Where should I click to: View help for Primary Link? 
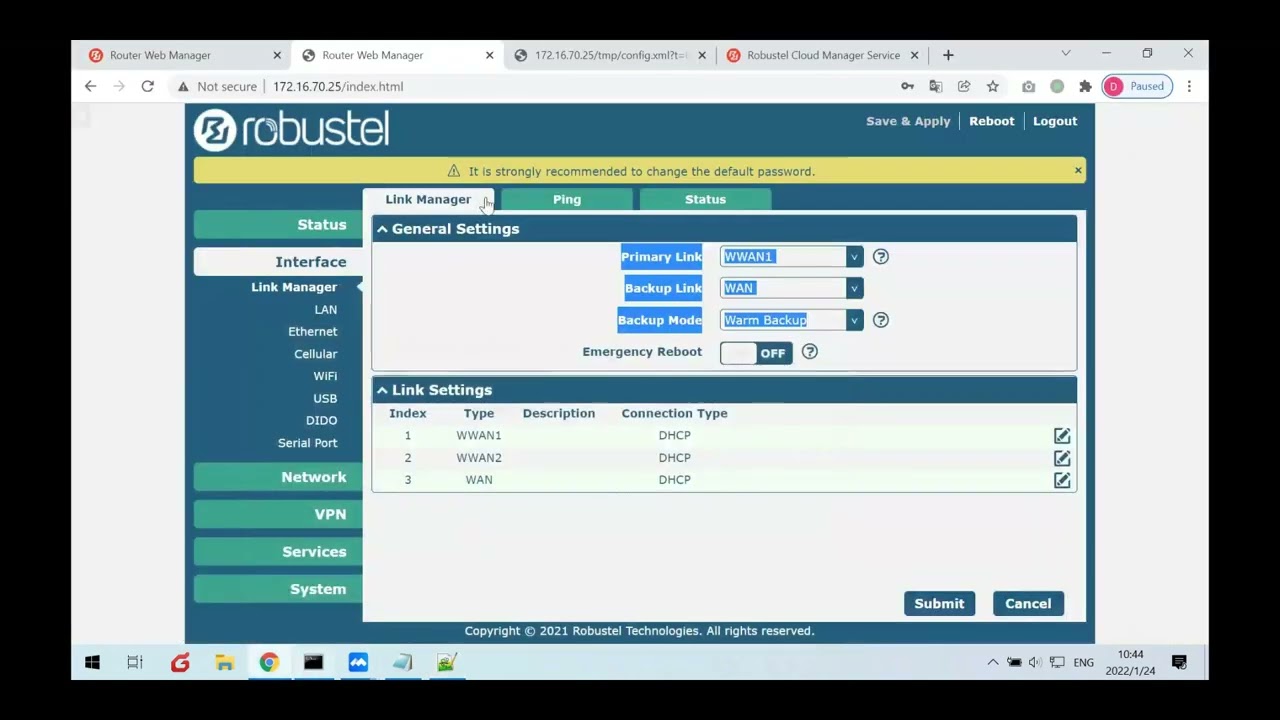(x=880, y=256)
